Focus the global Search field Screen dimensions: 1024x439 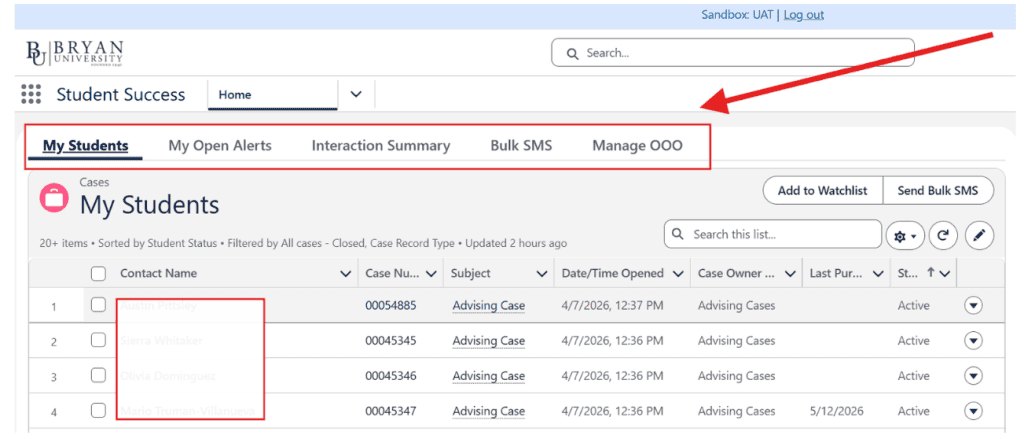point(733,53)
